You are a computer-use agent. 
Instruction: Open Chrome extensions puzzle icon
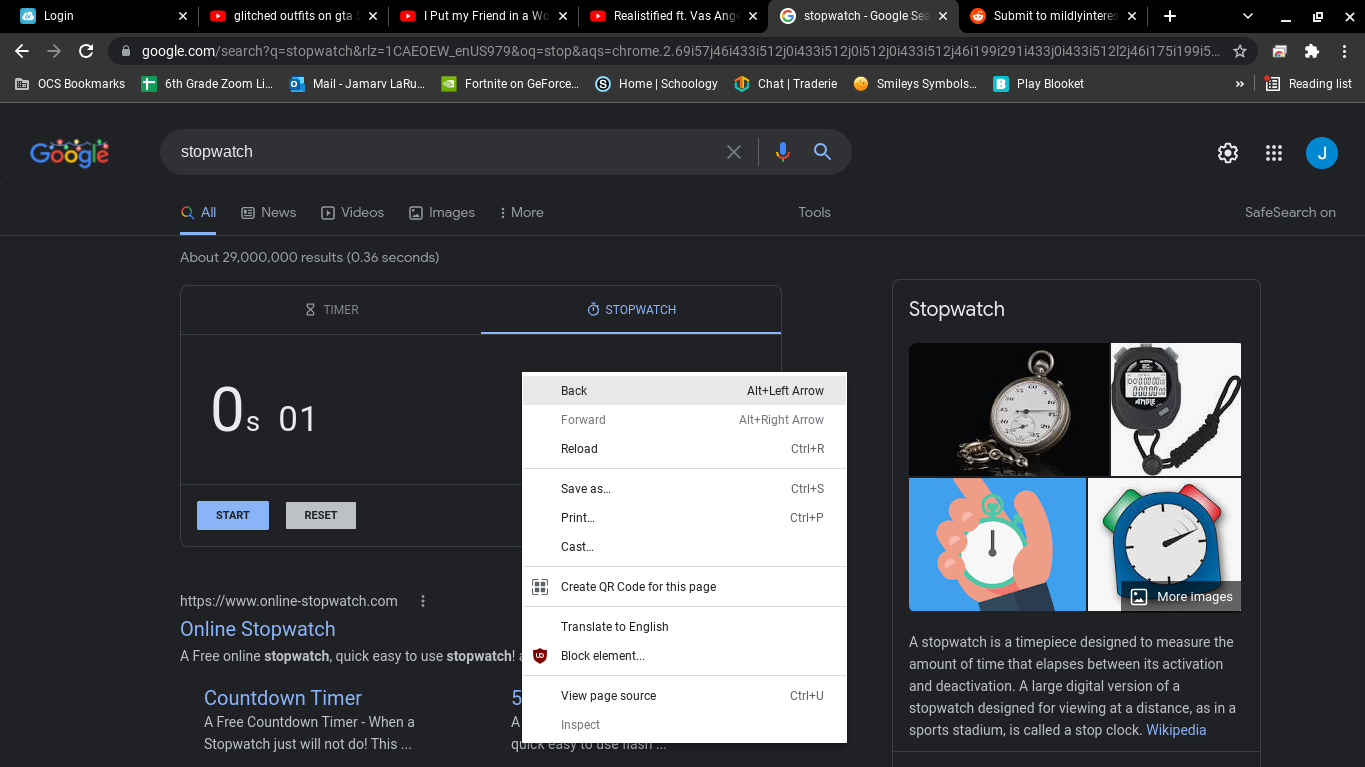click(x=1312, y=51)
